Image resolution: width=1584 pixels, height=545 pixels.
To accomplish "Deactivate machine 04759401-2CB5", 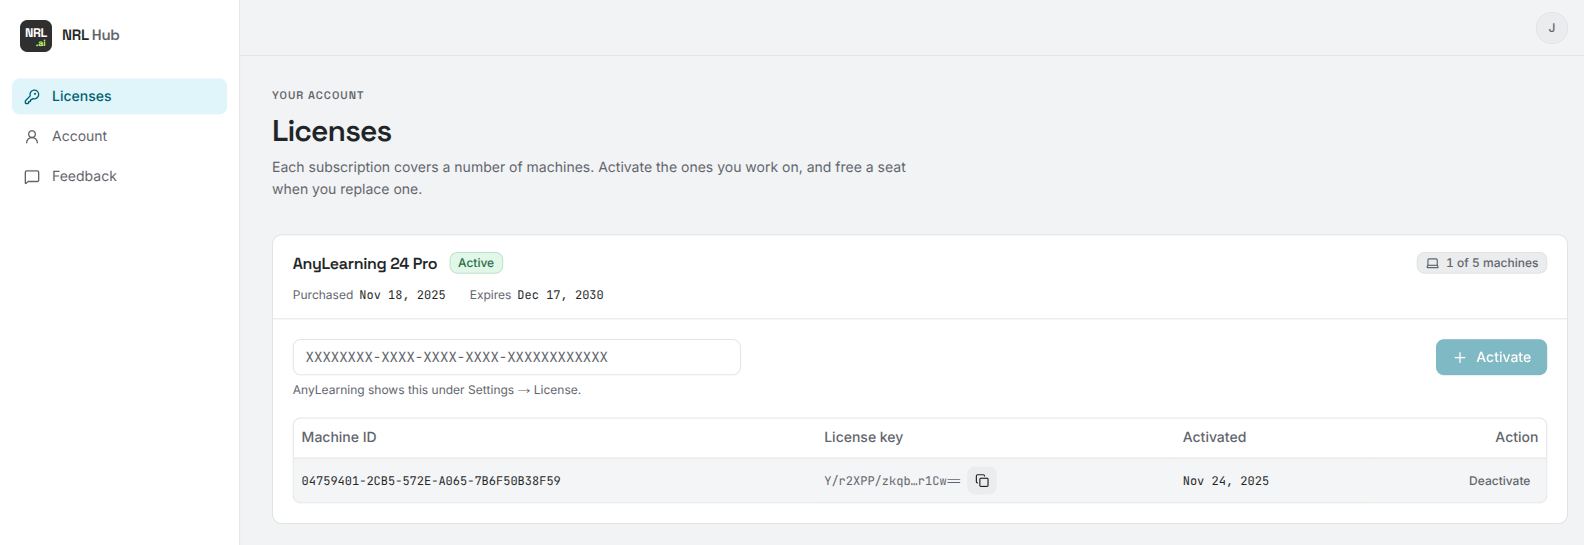I will pyautogui.click(x=1499, y=481).
